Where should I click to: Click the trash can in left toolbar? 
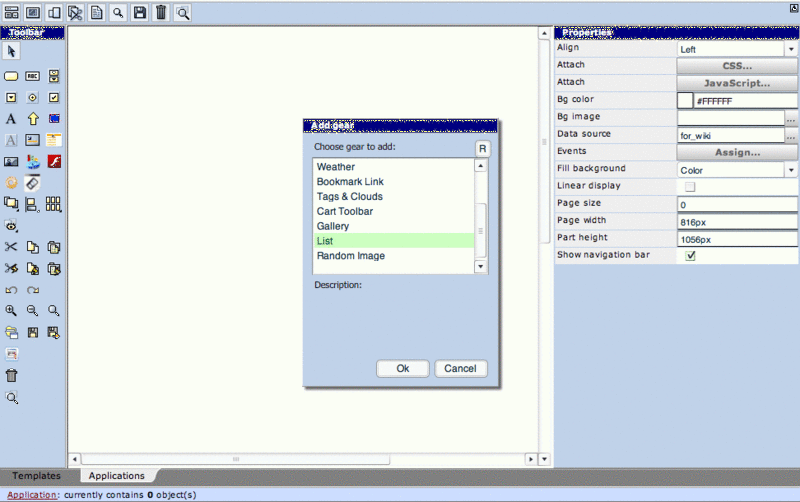[11, 376]
